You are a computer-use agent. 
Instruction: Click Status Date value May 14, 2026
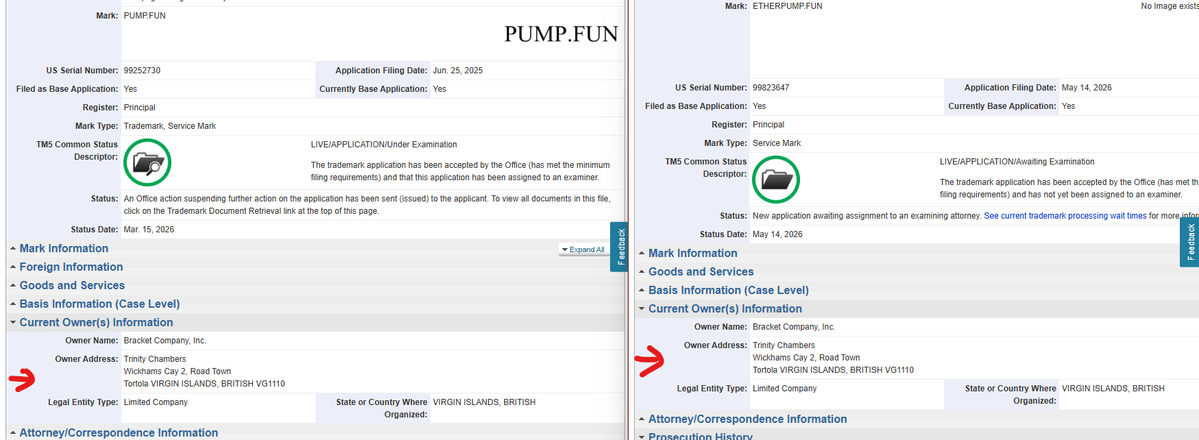coord(778,234)
